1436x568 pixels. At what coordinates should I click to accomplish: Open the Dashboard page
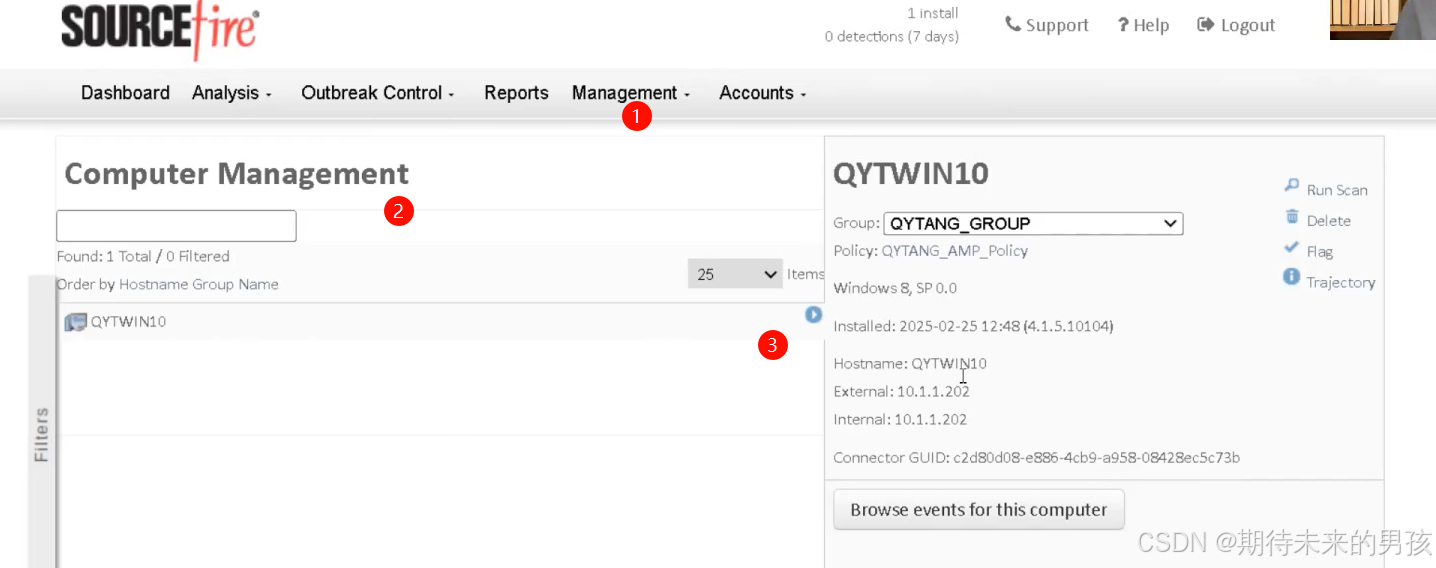pos(125,93)
